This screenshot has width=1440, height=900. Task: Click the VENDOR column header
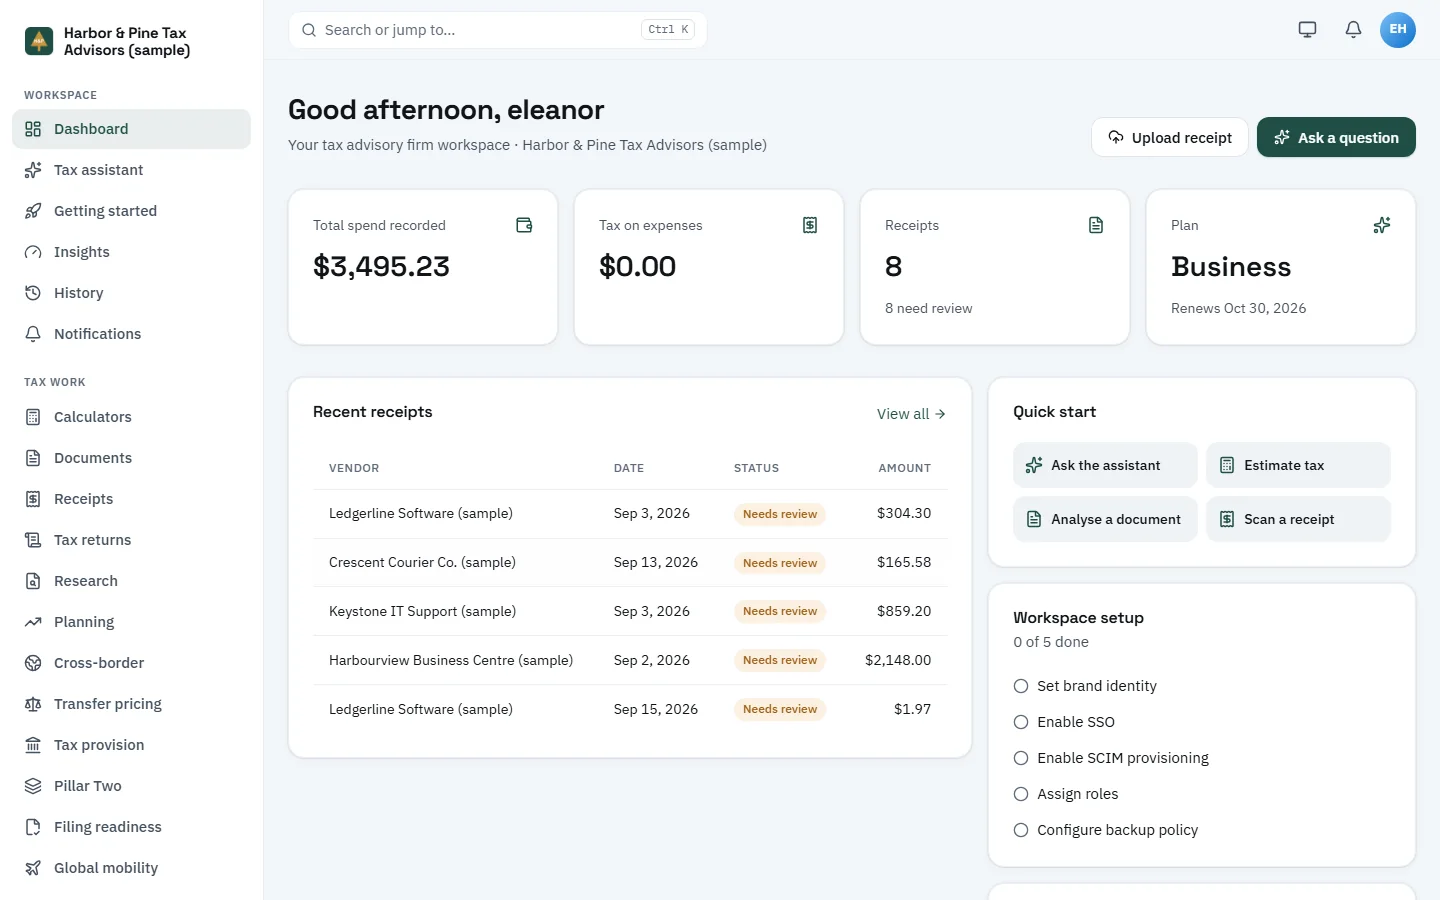pos(354,468)
